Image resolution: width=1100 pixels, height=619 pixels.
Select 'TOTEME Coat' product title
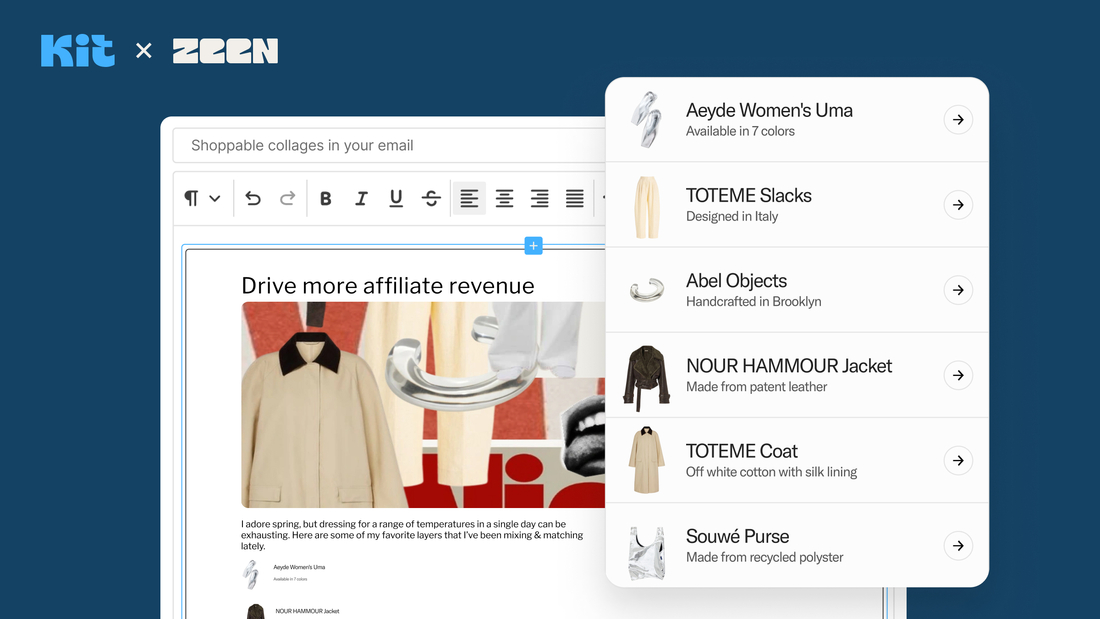[x=742, y=451]
